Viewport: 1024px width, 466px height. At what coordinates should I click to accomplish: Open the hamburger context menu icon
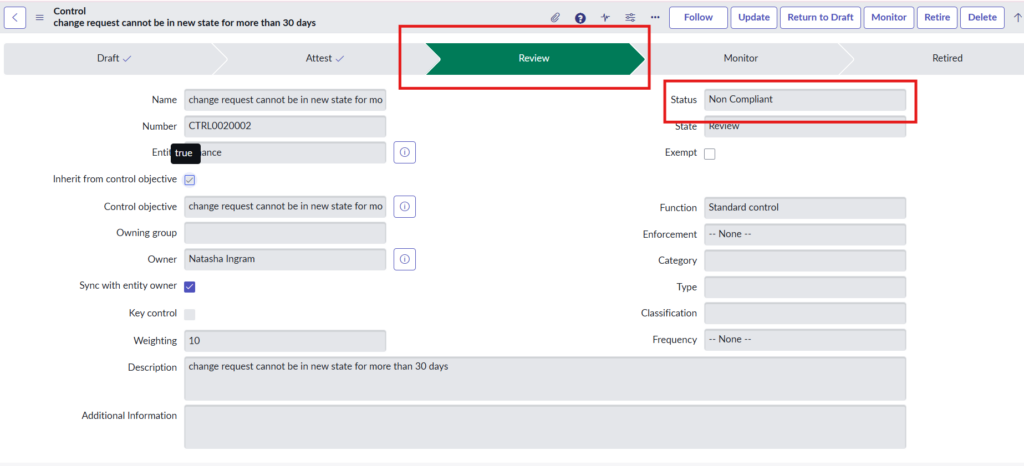(40, 17)
